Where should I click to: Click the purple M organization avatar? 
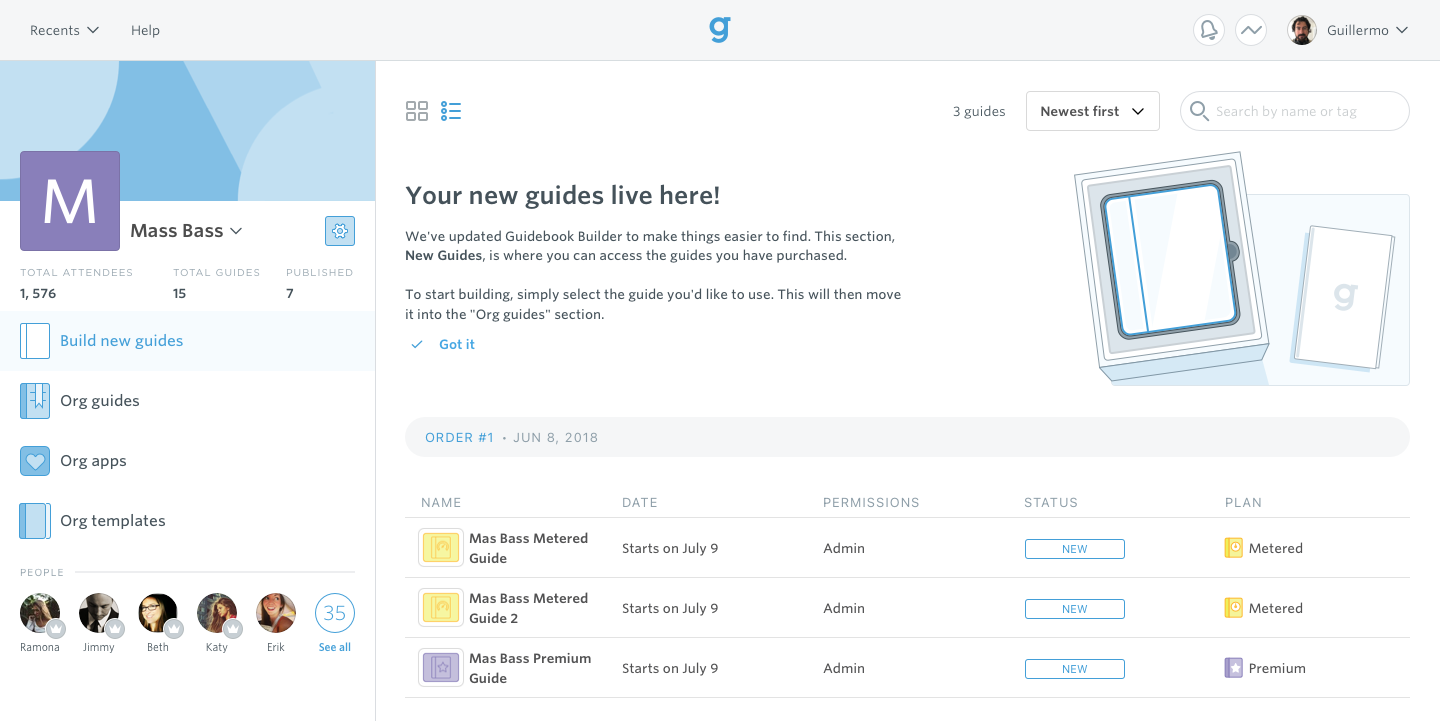coord(70,201)
